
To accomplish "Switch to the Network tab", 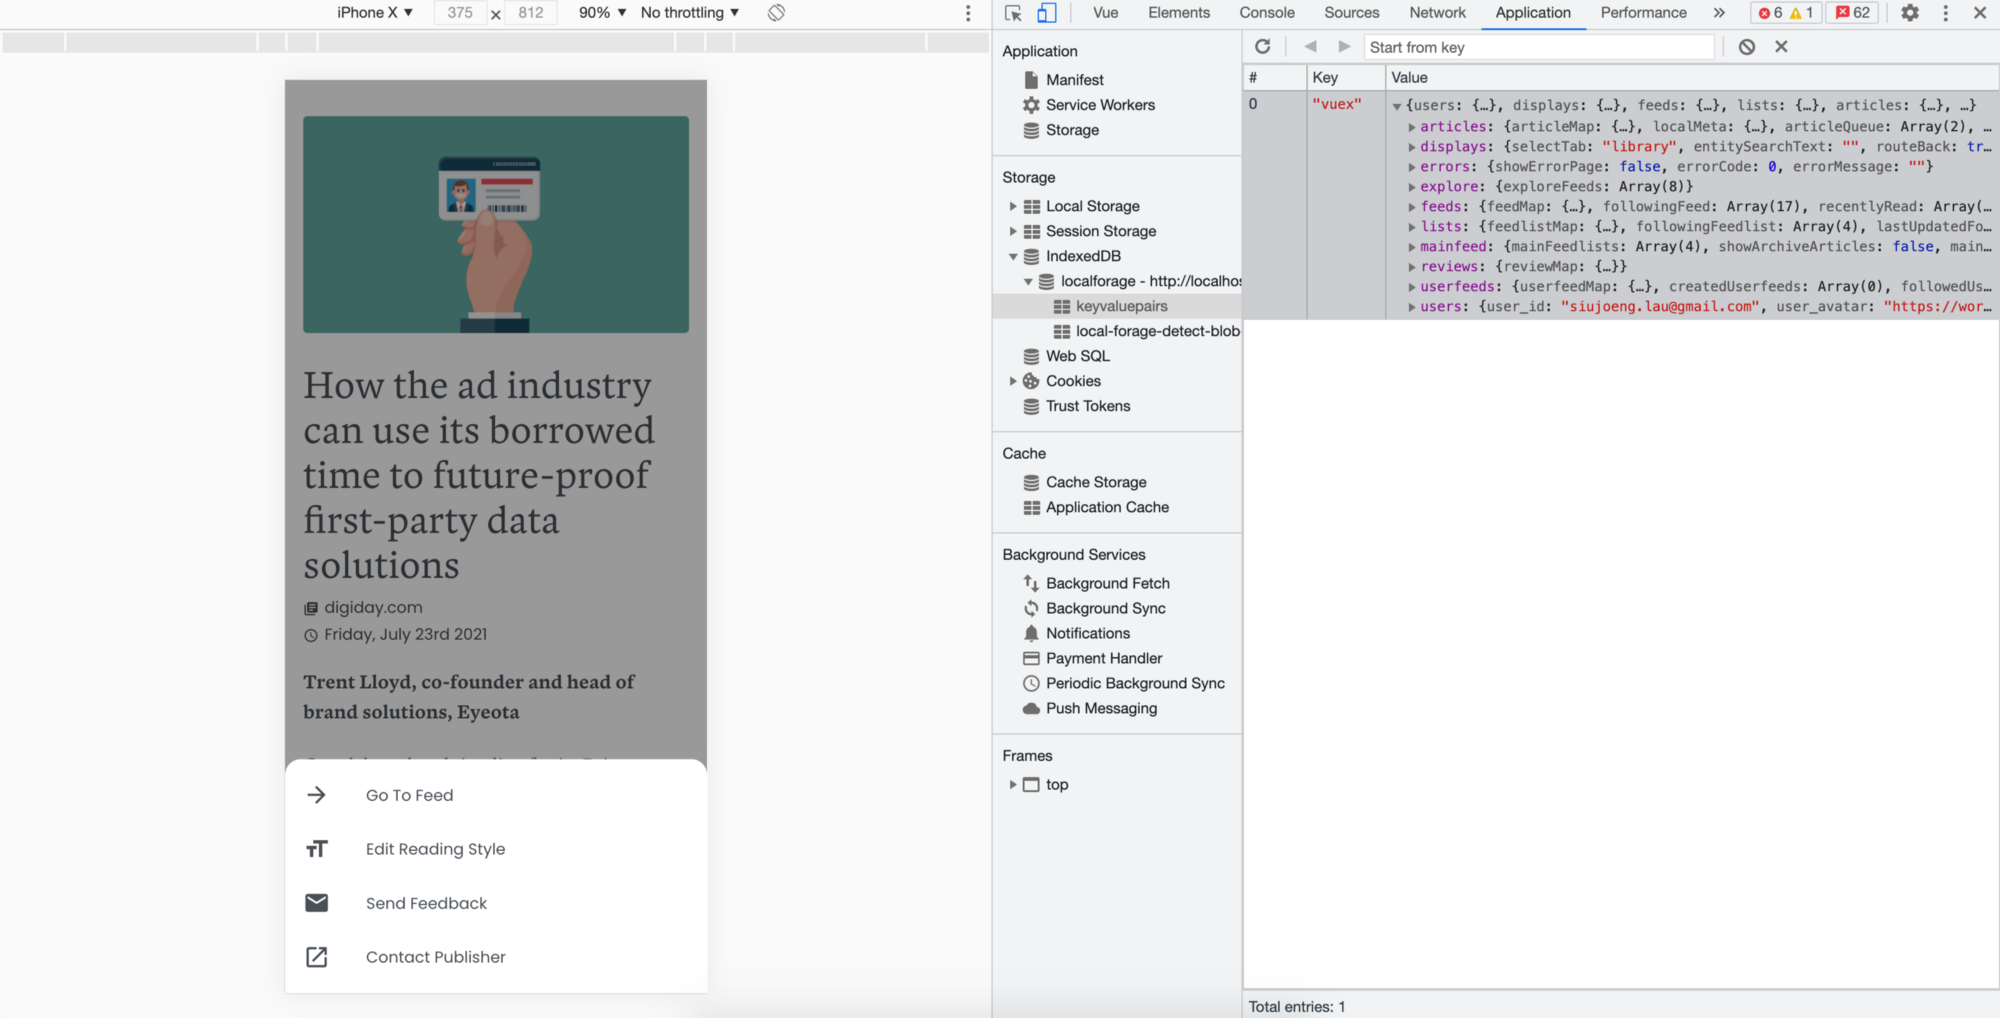I will [1437, 13].
